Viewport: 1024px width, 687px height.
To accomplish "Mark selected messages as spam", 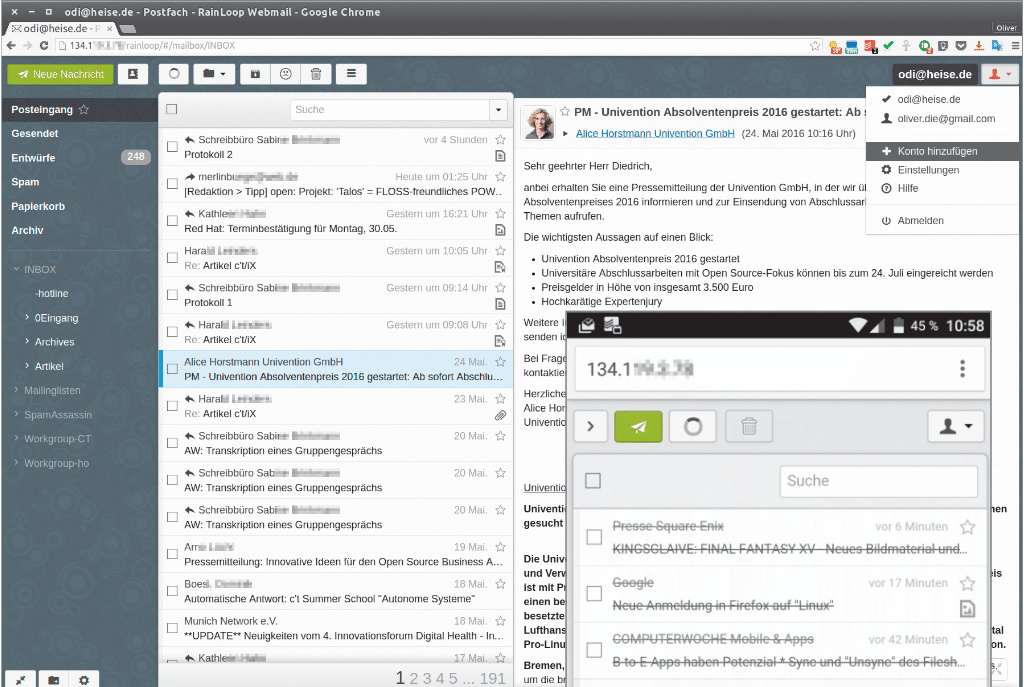I will (285, 74).
